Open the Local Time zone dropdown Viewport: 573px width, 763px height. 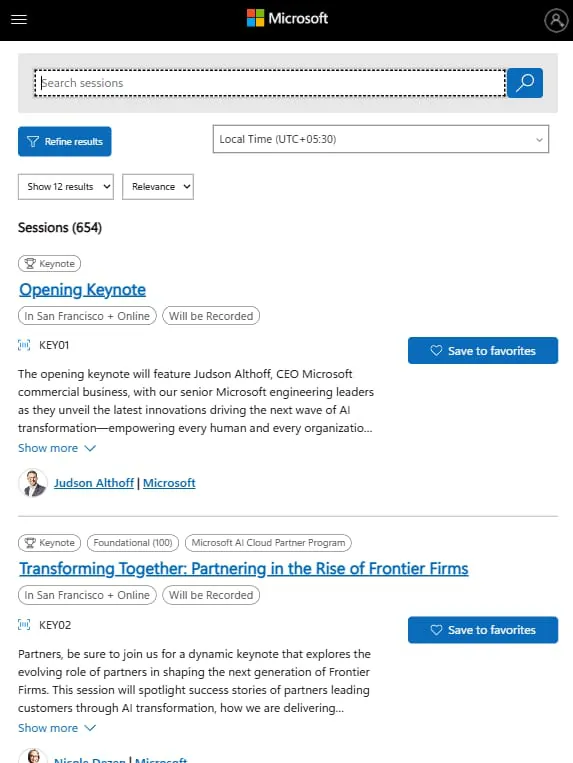pos(381,139)
